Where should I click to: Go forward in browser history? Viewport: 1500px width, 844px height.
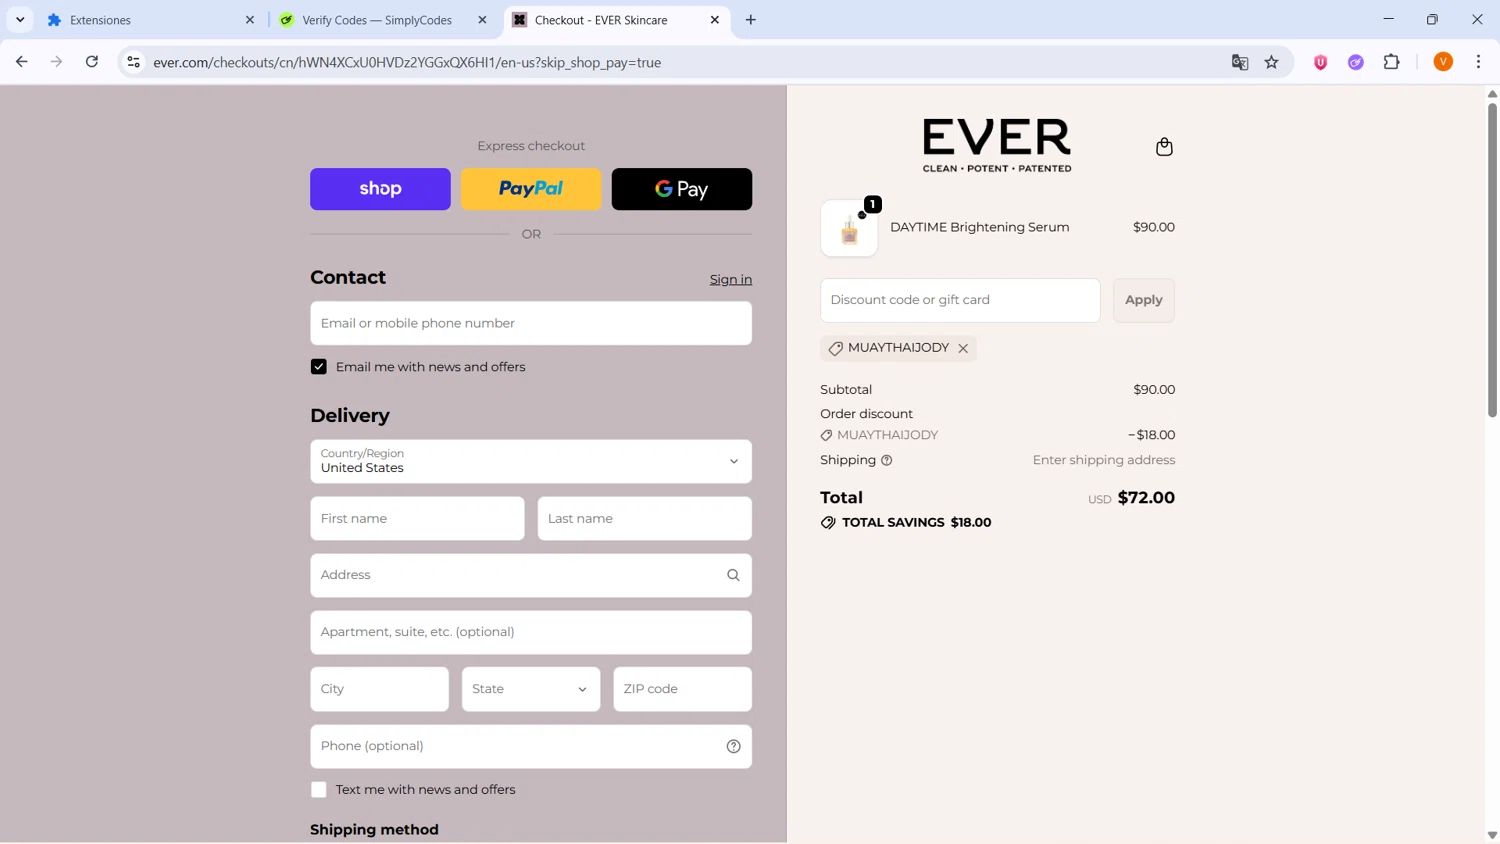[x=56, y=62]
